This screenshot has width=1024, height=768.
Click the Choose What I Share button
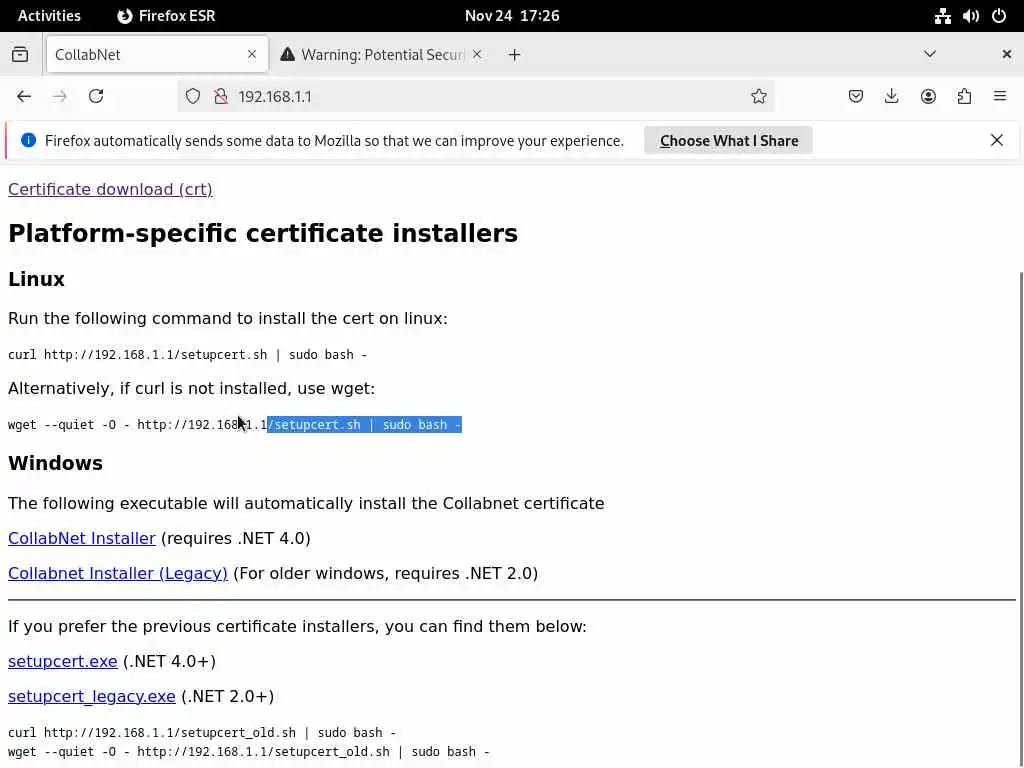pos(728,140)
